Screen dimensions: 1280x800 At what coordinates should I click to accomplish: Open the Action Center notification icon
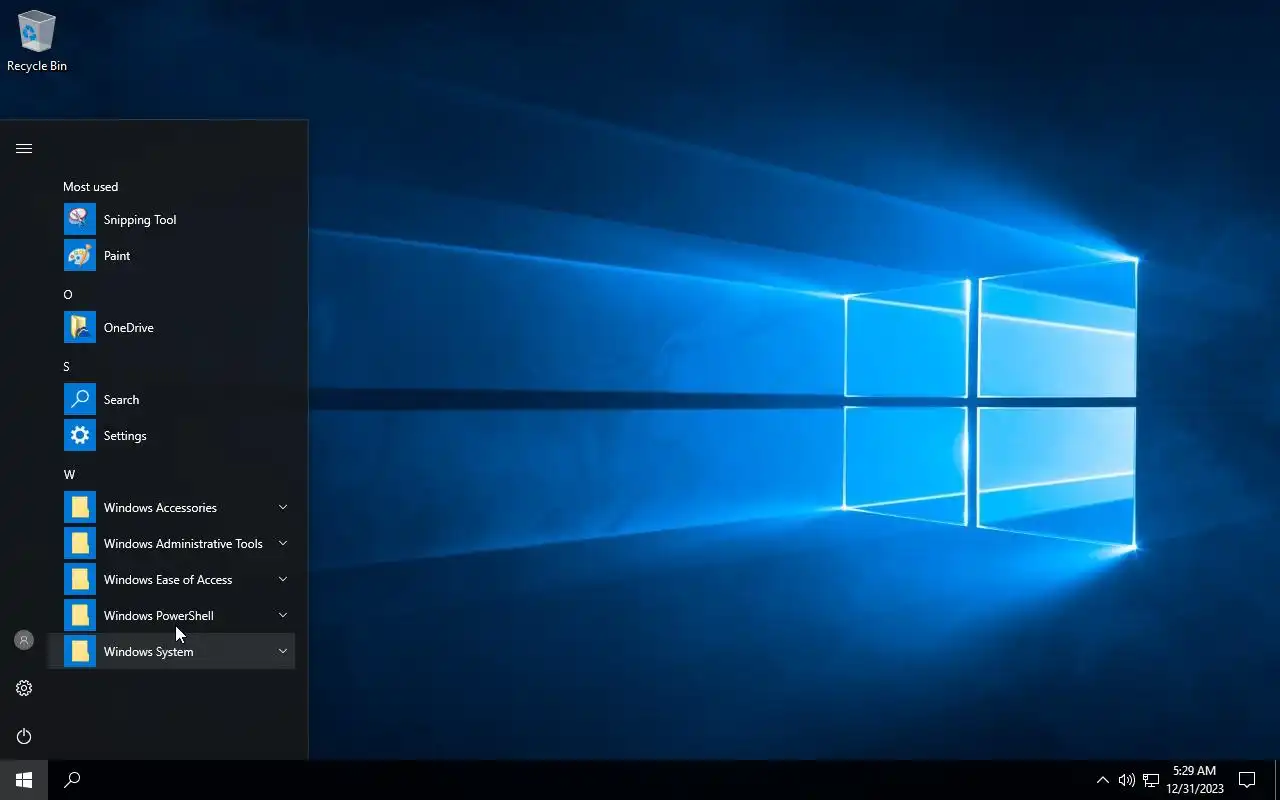coord(1247,780)
